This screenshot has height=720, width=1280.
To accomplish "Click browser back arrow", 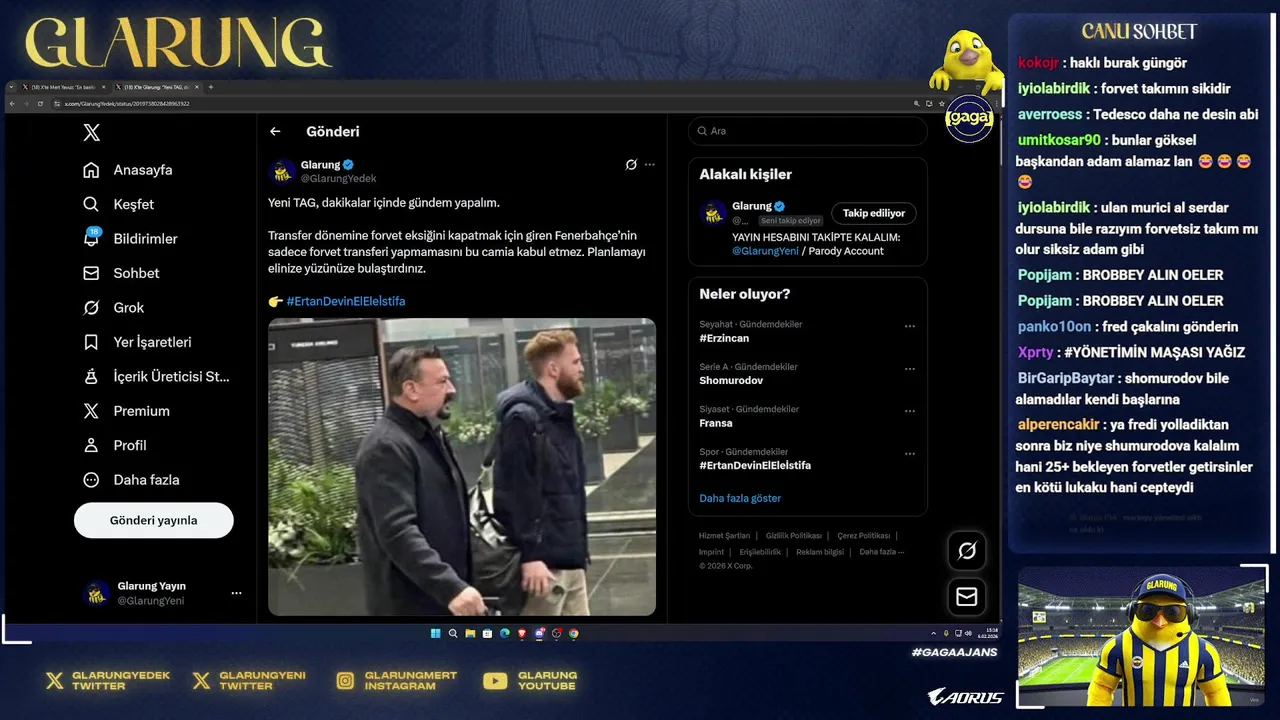I will point(12,104).
